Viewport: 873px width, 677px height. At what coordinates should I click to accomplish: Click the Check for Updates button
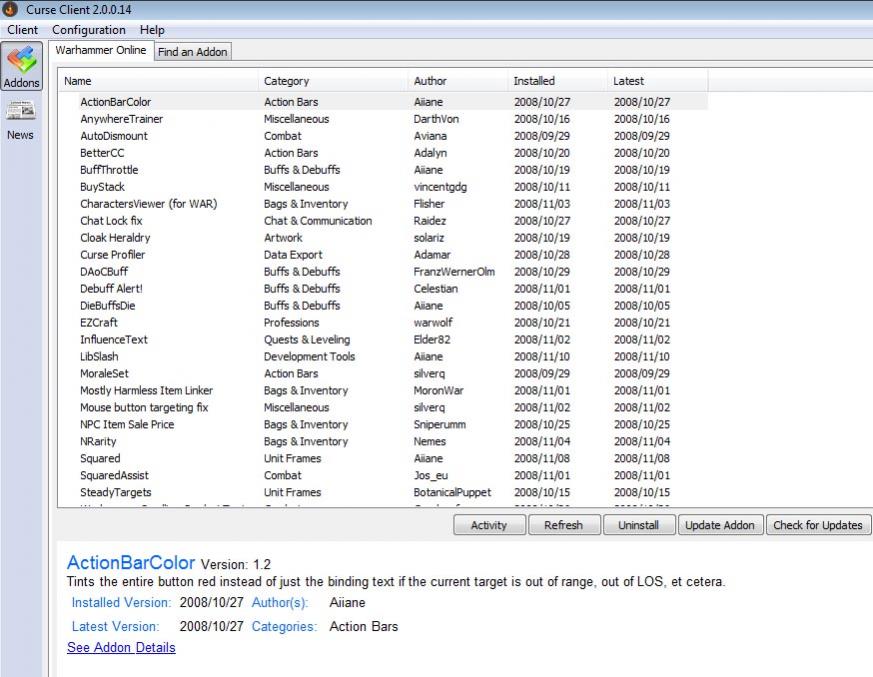point(818,525)
